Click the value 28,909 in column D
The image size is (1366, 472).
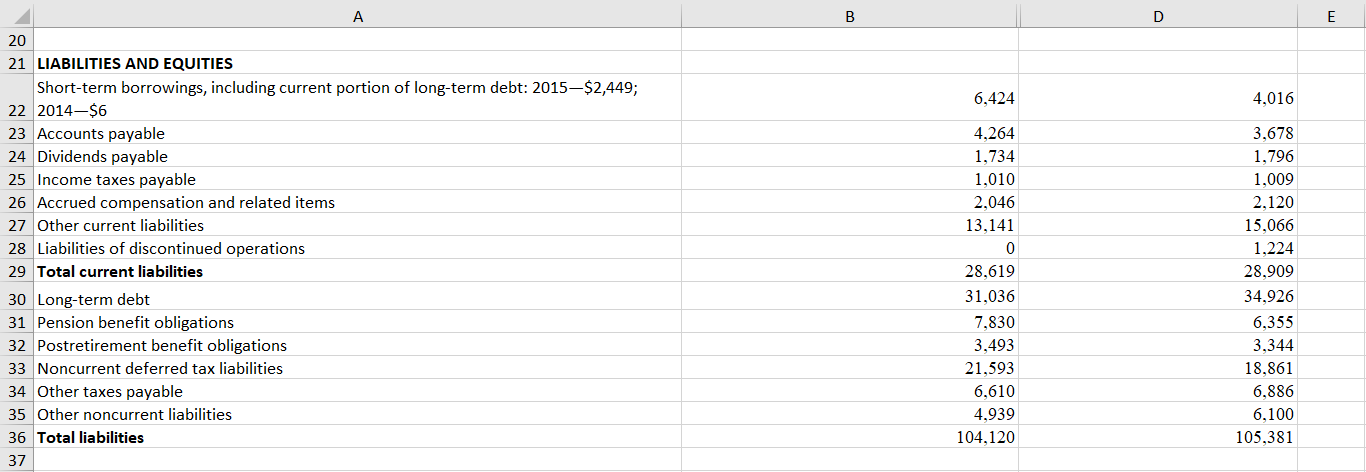click(1269, 272)
